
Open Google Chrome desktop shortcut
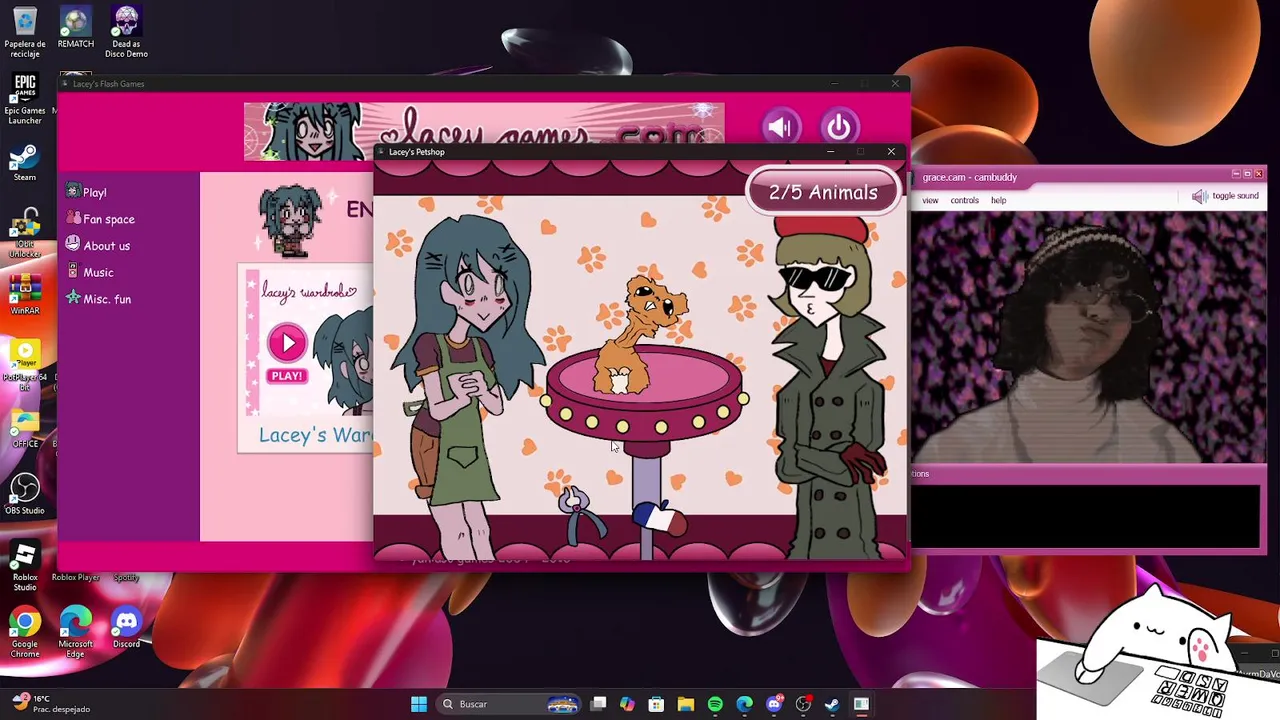coord(25,633)
